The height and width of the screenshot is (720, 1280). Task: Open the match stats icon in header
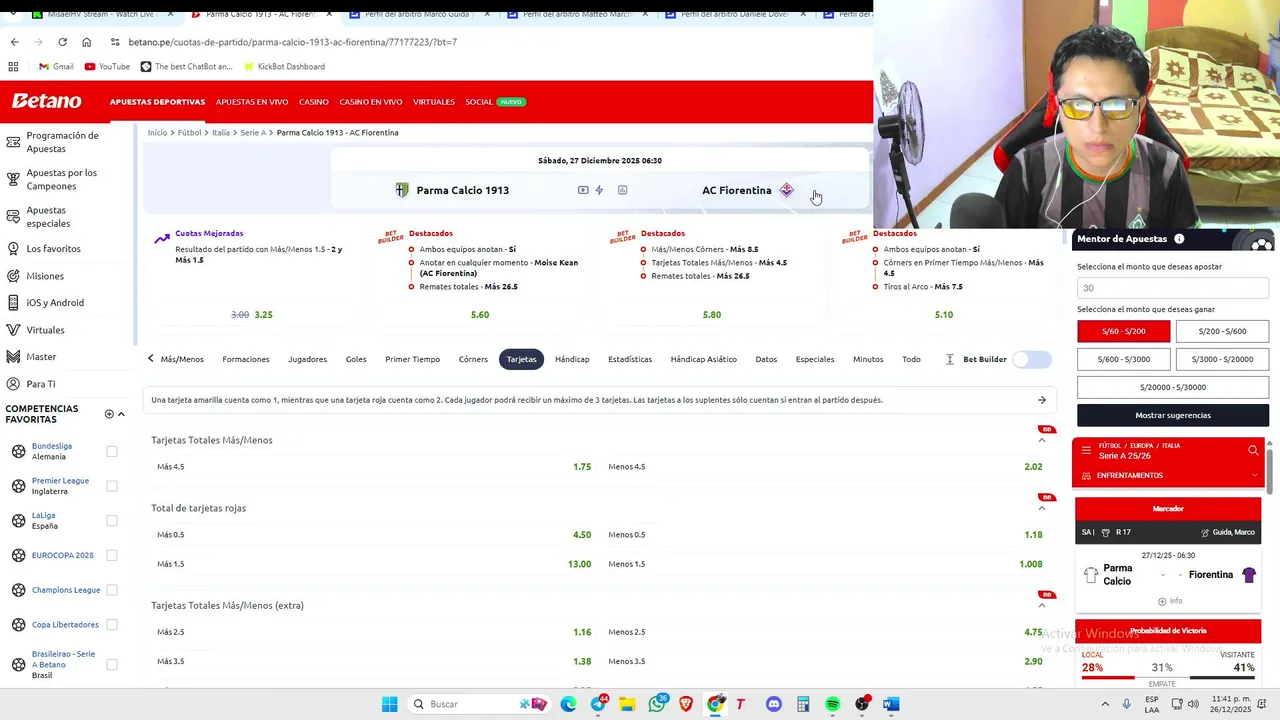click(x=622, y=190)
